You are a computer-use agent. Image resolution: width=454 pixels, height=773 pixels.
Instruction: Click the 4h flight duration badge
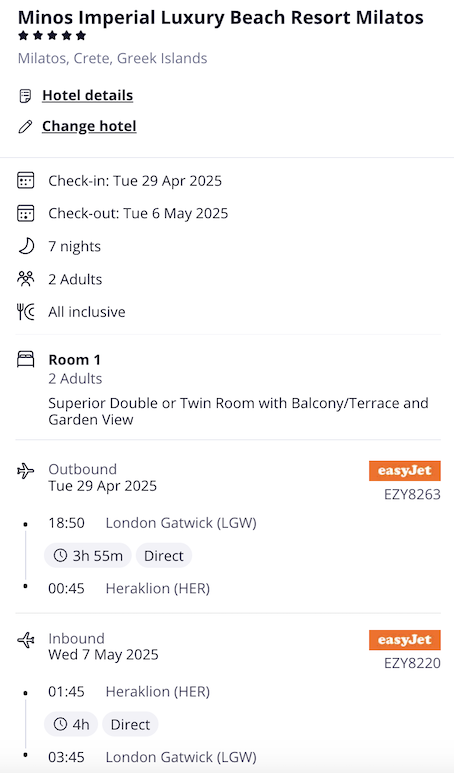pyautogui.click(x=71, y=724)
